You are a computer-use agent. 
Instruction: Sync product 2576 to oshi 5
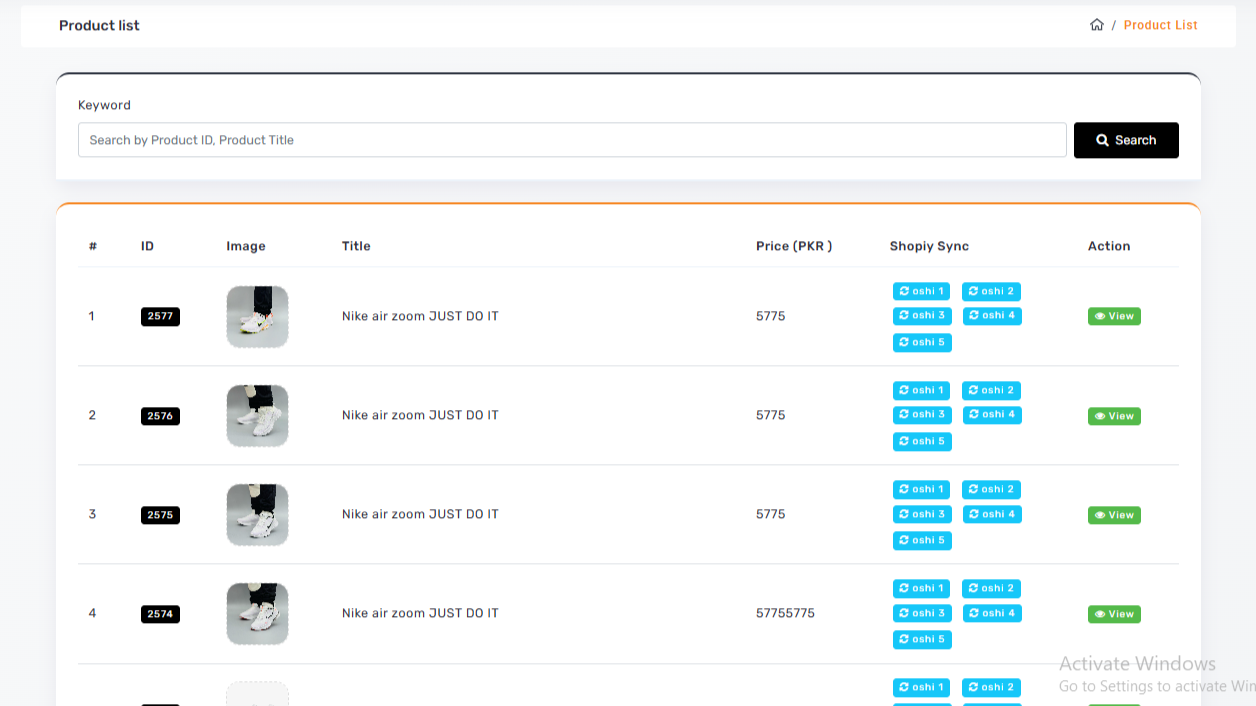click(x=922, y=441)
